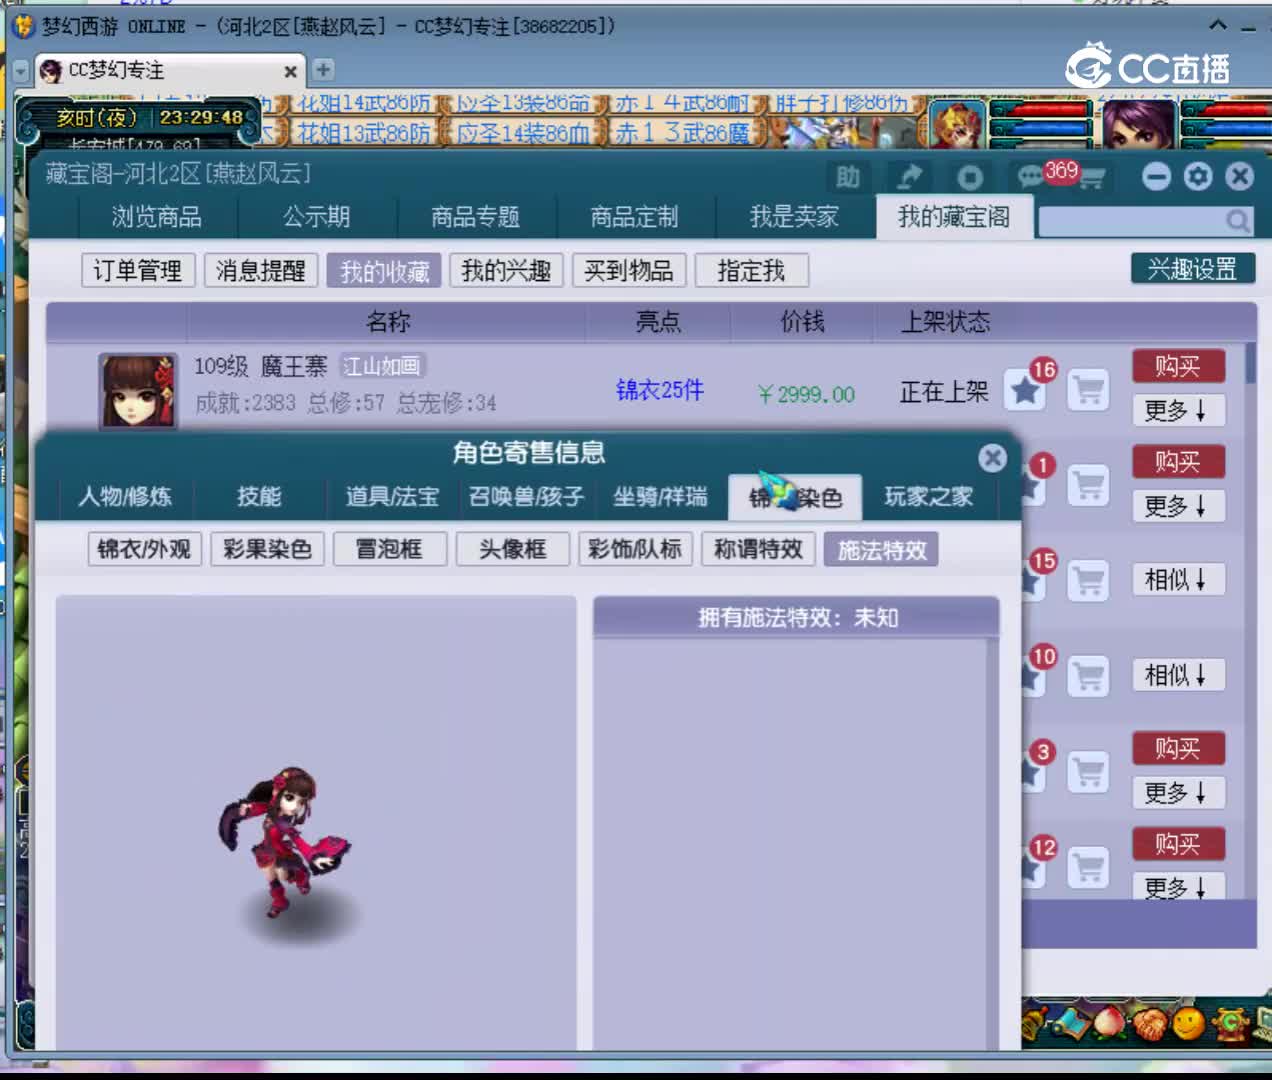
Task: Click the 魔王寨 character thumbnail
Action: pos(138,390)
